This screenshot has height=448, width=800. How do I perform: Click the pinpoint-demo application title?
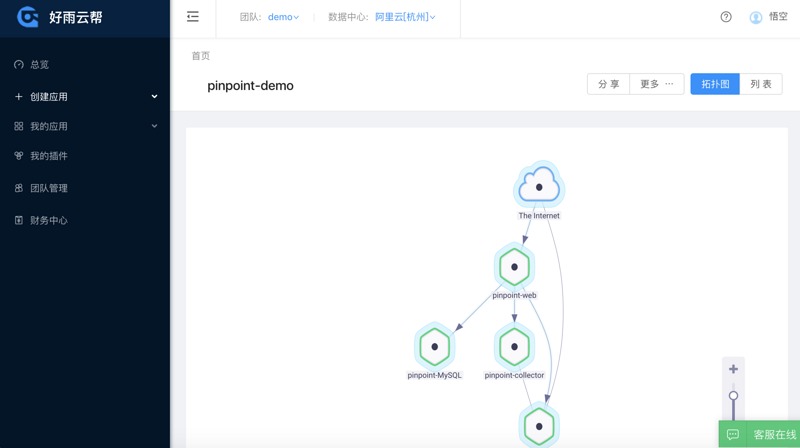click(250, 86)
